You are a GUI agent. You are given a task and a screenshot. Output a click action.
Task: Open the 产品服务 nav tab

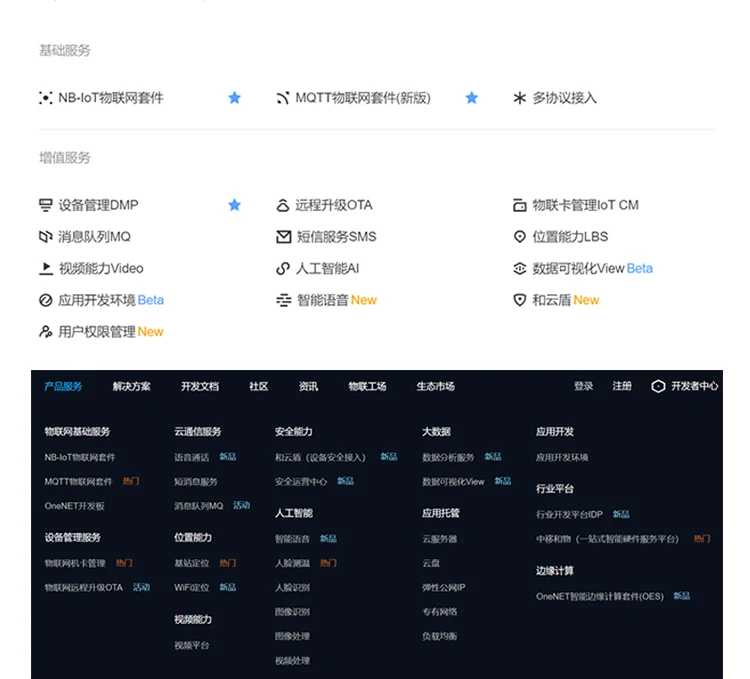coord(63,386)
